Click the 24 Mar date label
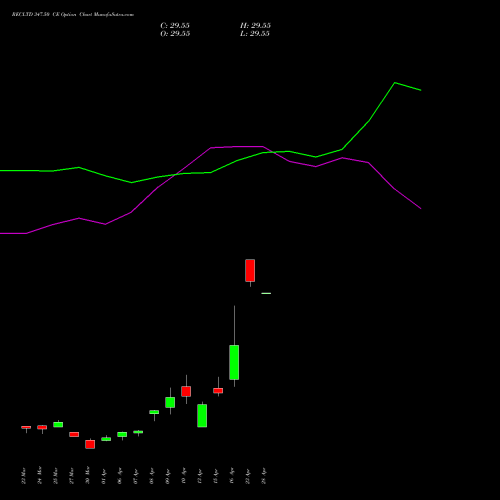The height and width of the screenshot is (500, 500). pyautogui.click(x=39, y=476)
